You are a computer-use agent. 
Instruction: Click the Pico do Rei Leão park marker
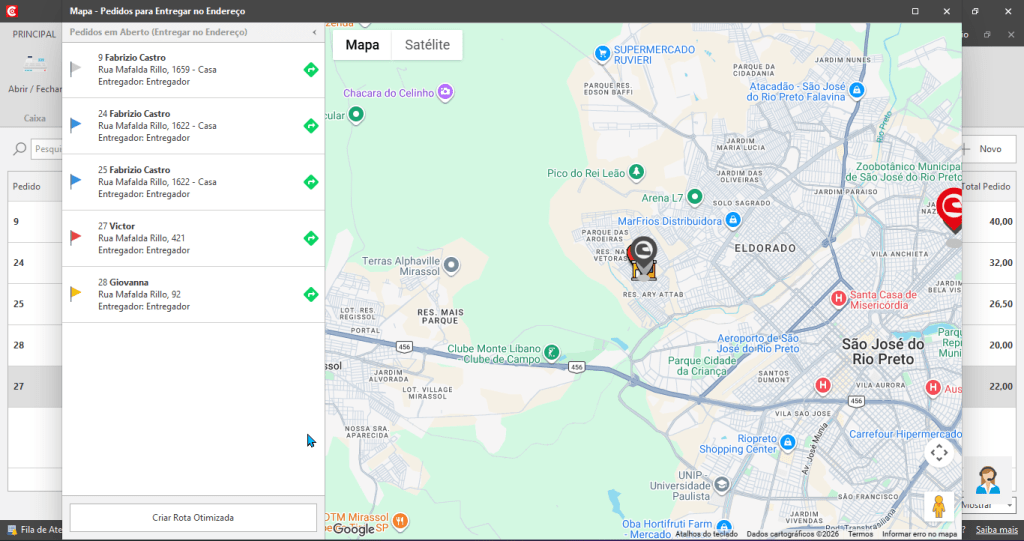pos(636,172)
